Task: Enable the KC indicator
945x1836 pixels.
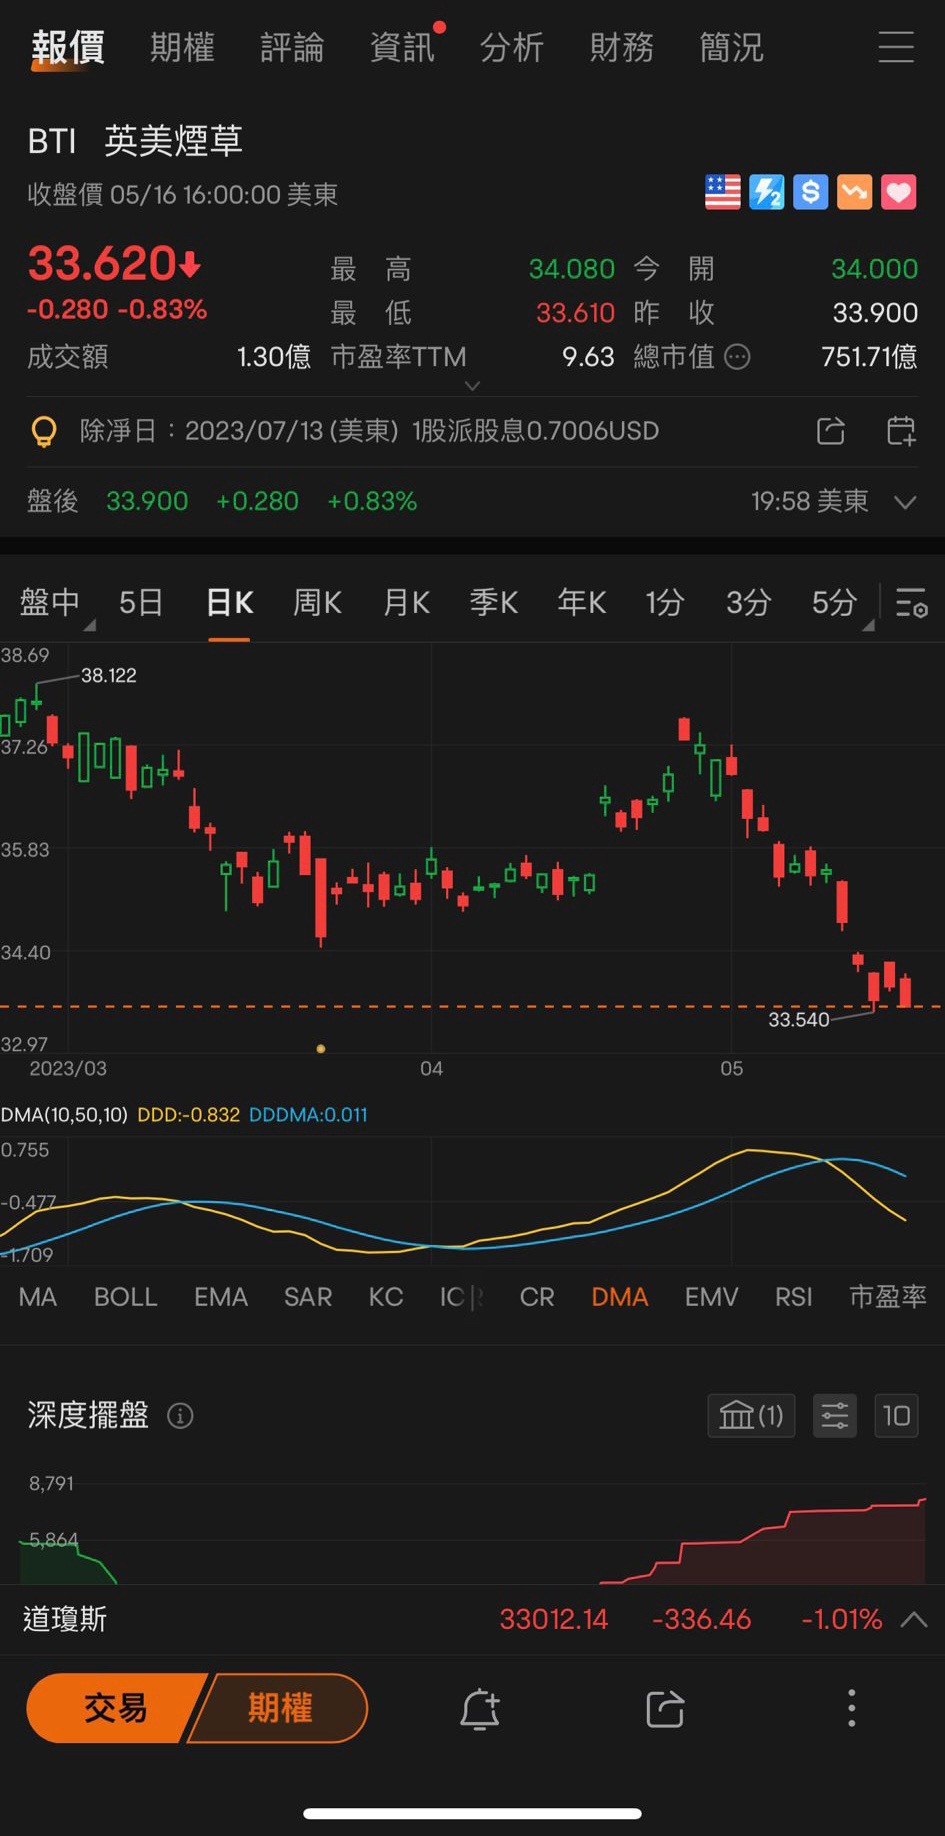Action: tap(386, 1297)
